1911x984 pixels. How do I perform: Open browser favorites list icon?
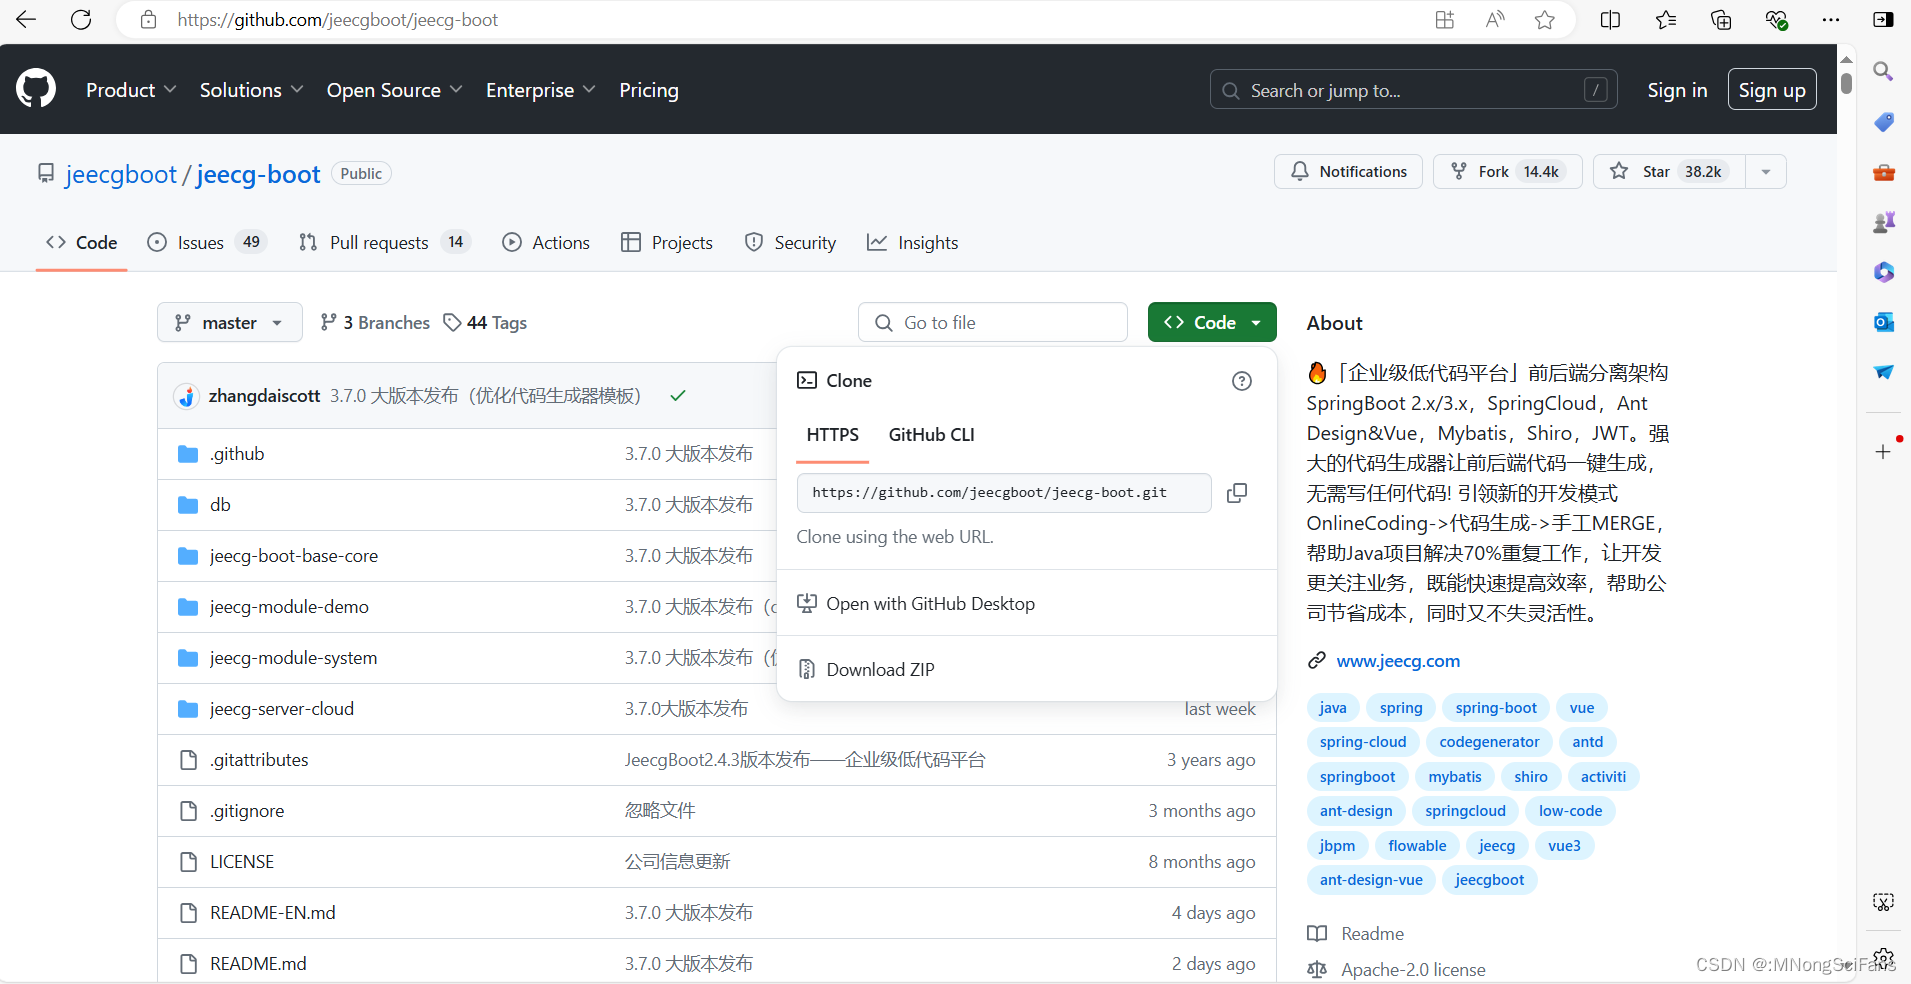click(1666, 20)
